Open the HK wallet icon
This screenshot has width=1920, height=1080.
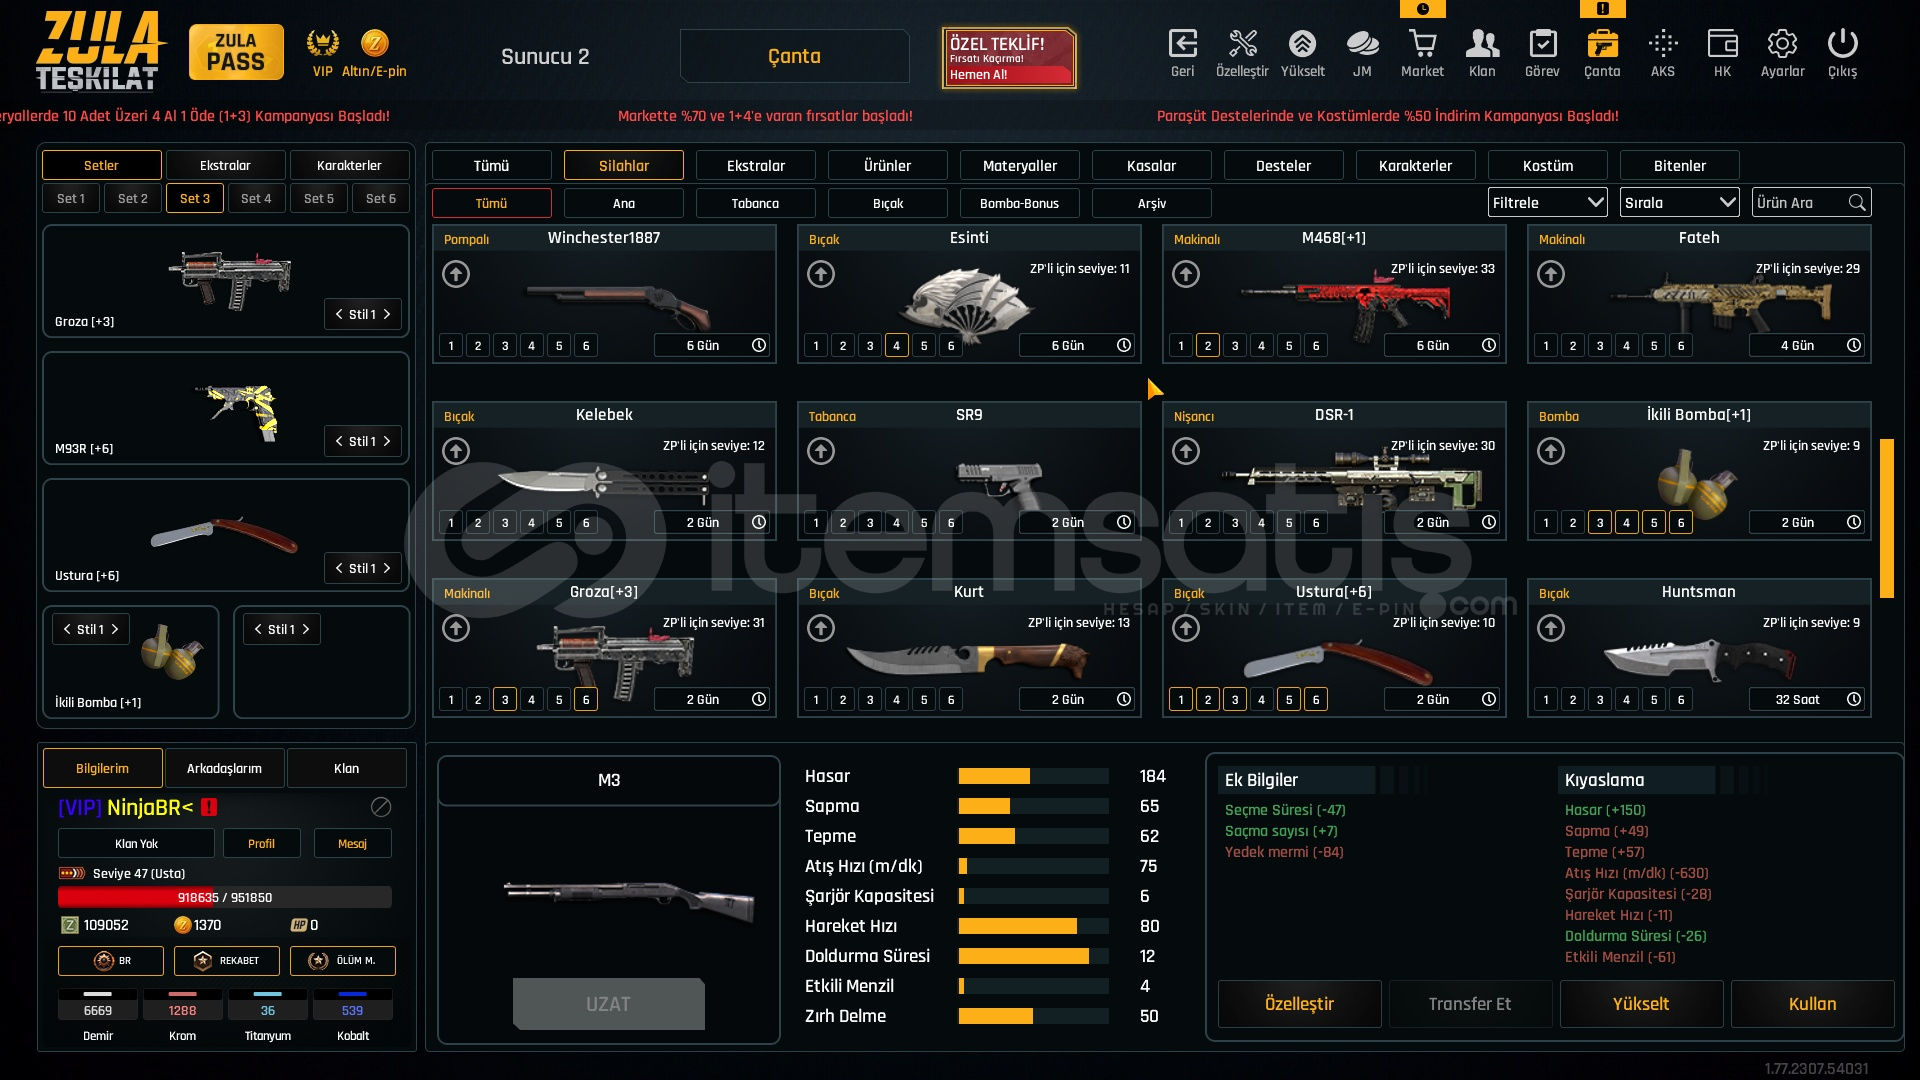pos(1722,44)
